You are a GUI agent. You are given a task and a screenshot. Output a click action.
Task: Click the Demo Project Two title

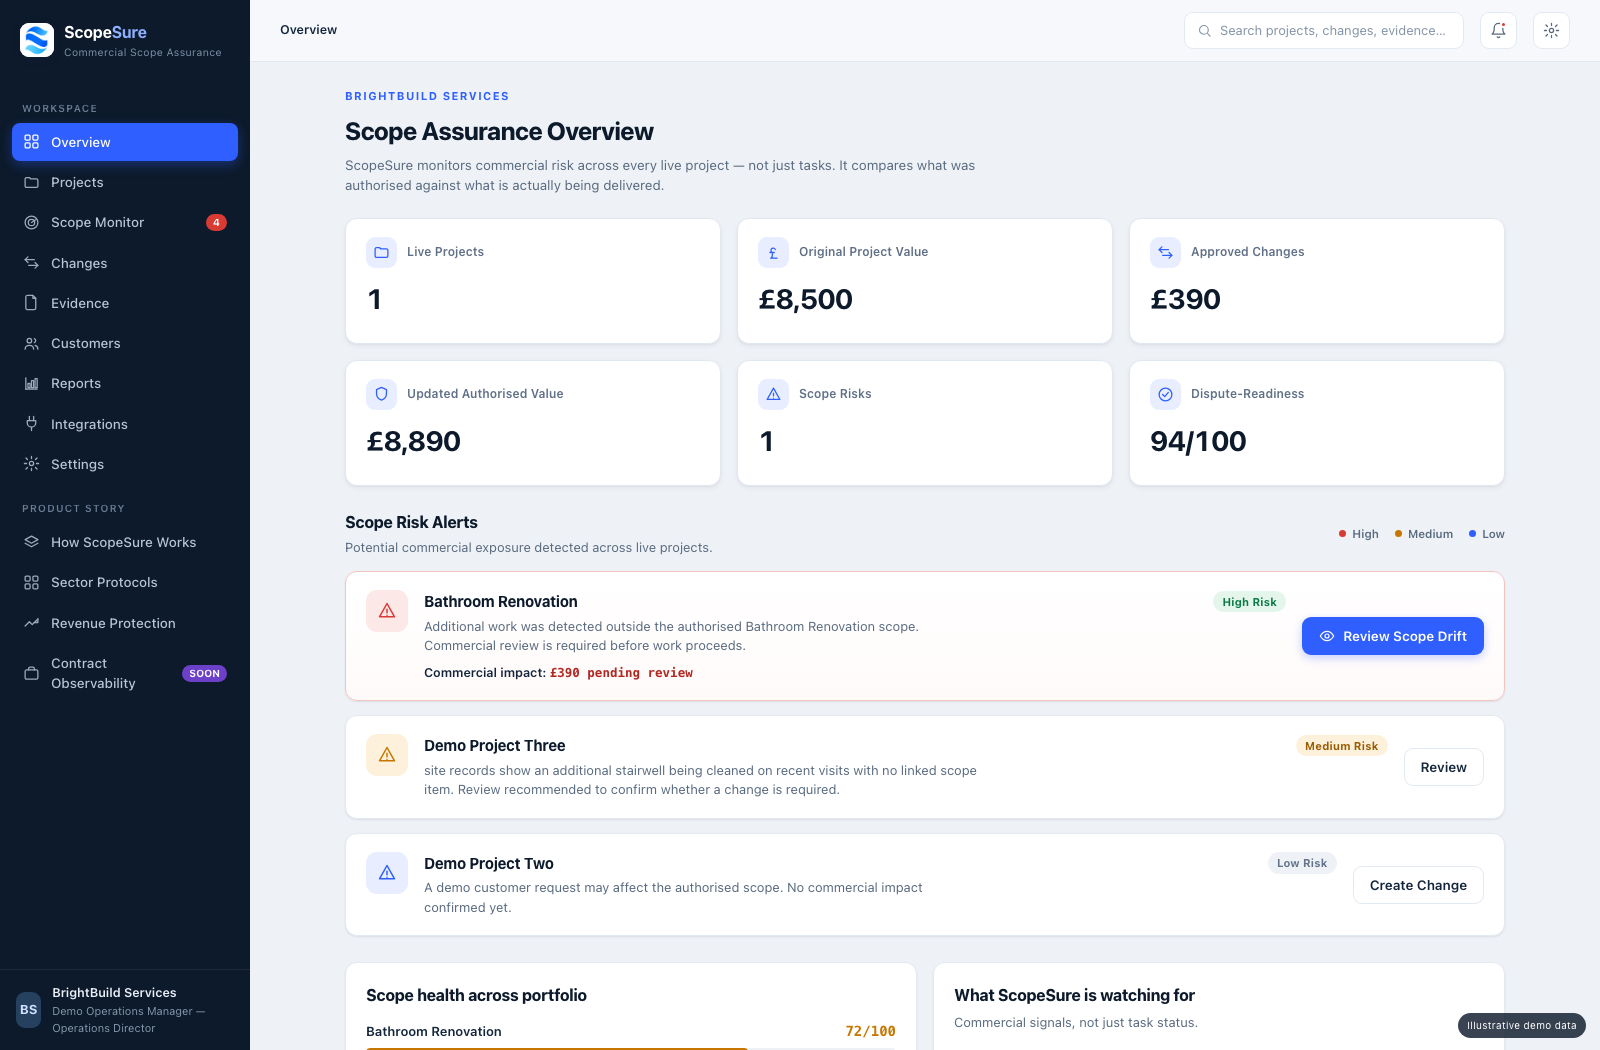(x=489, y=864)
